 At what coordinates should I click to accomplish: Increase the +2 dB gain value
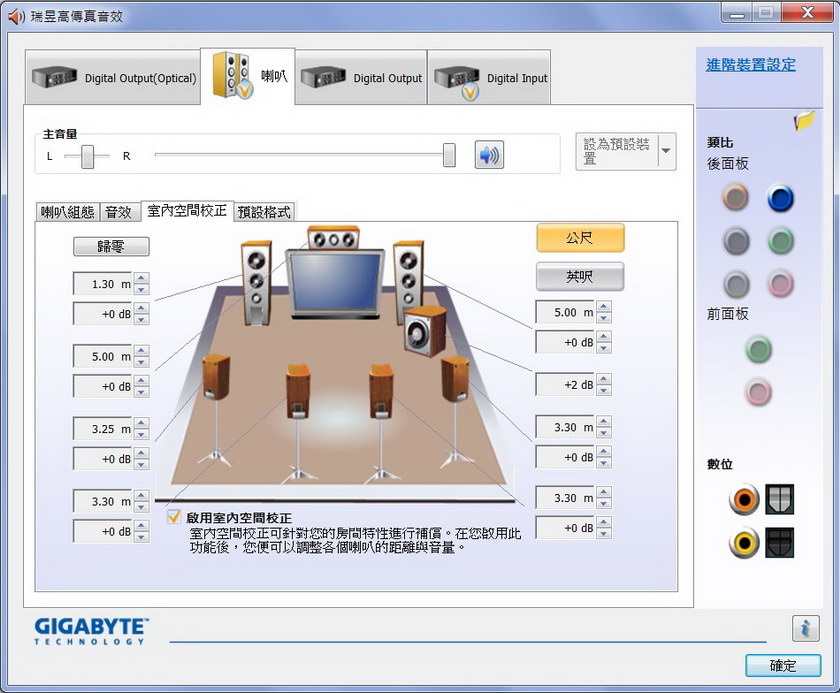(604, 379)
